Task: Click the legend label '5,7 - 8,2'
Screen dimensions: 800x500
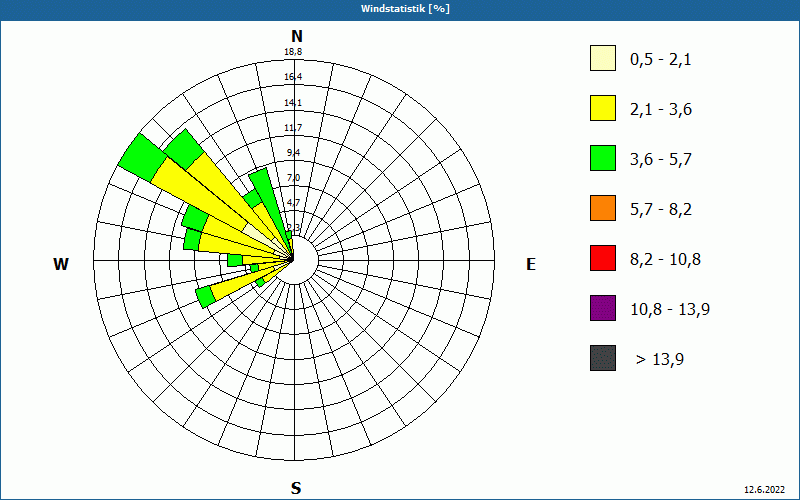Action: [x=661, y=210]
